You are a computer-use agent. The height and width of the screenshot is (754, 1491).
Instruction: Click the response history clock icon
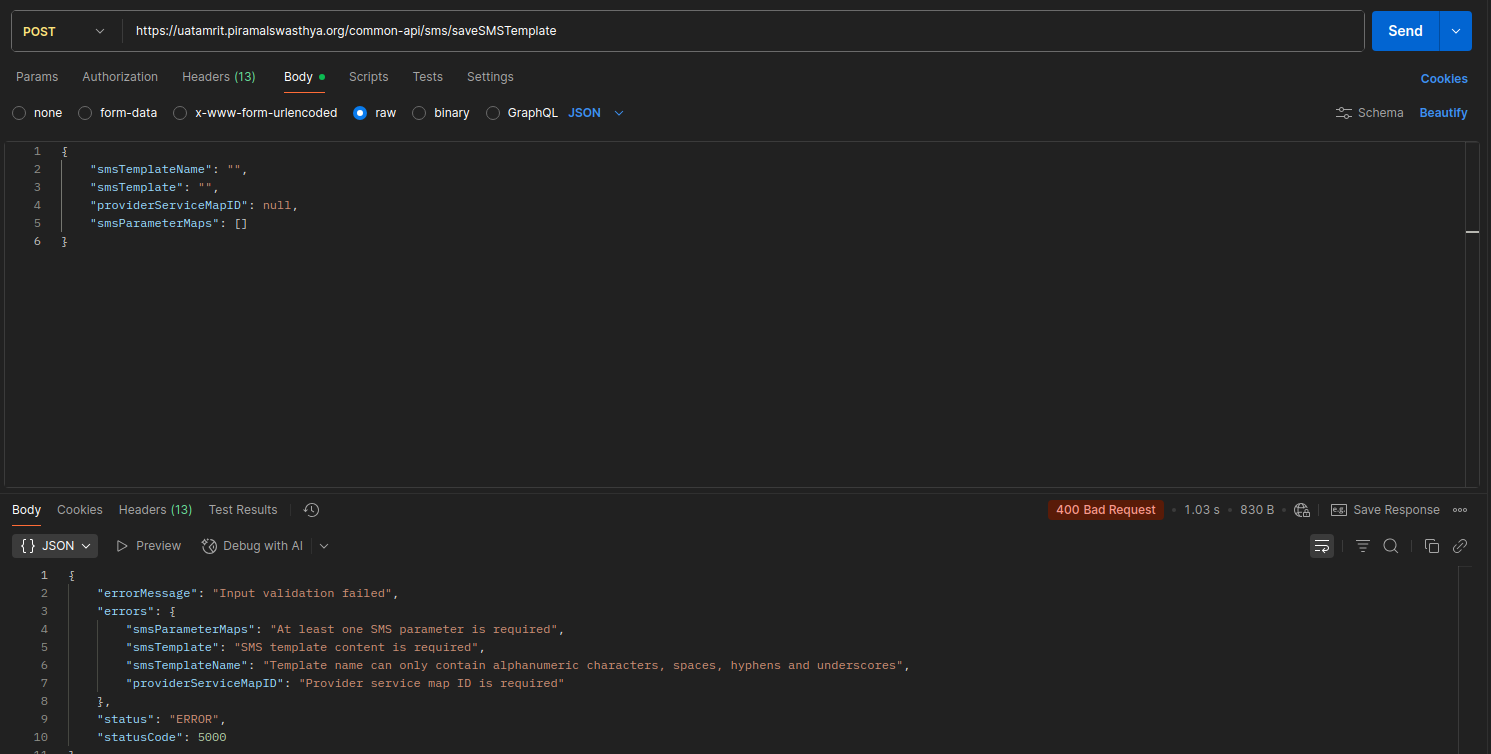(x=311, y=510)
